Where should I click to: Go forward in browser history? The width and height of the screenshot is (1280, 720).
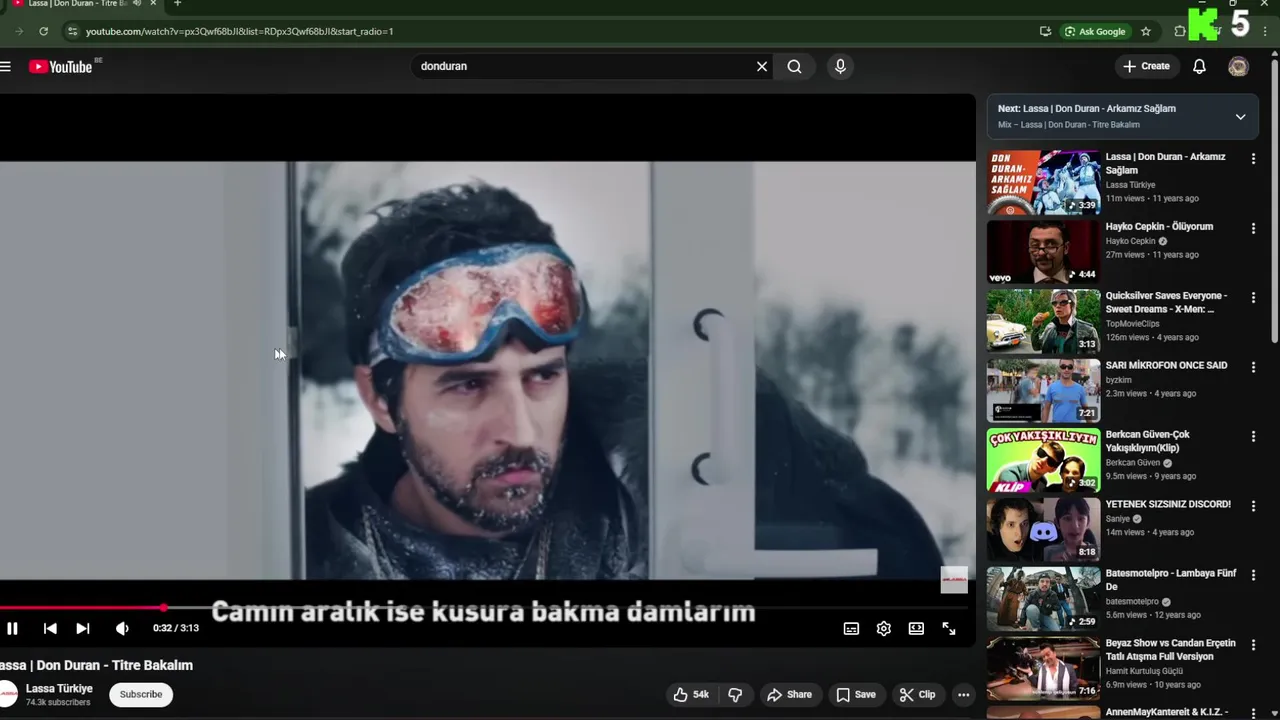17,31
